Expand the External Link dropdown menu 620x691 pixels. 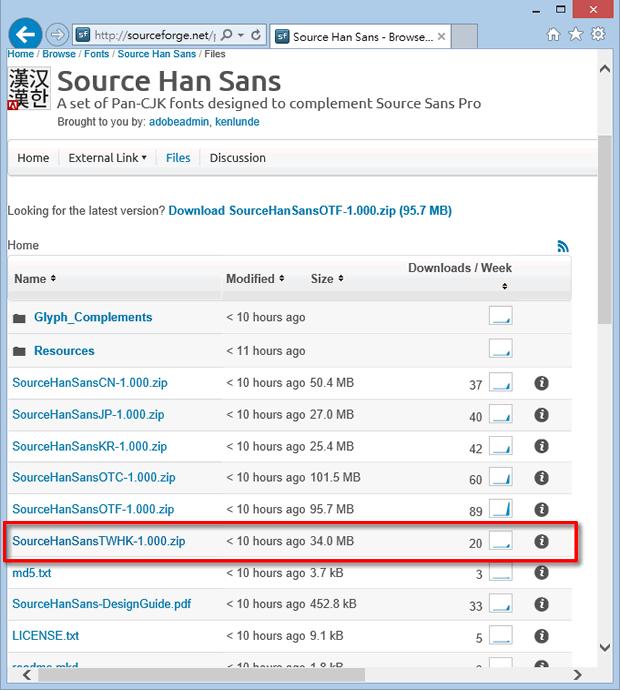107,158
